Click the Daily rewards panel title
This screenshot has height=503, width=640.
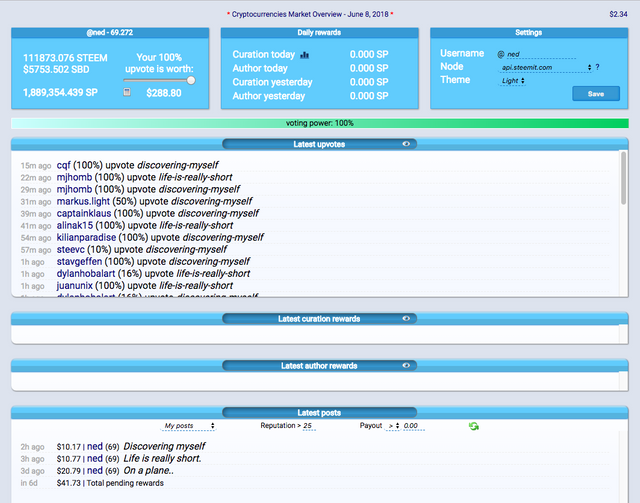click(319, 33)
